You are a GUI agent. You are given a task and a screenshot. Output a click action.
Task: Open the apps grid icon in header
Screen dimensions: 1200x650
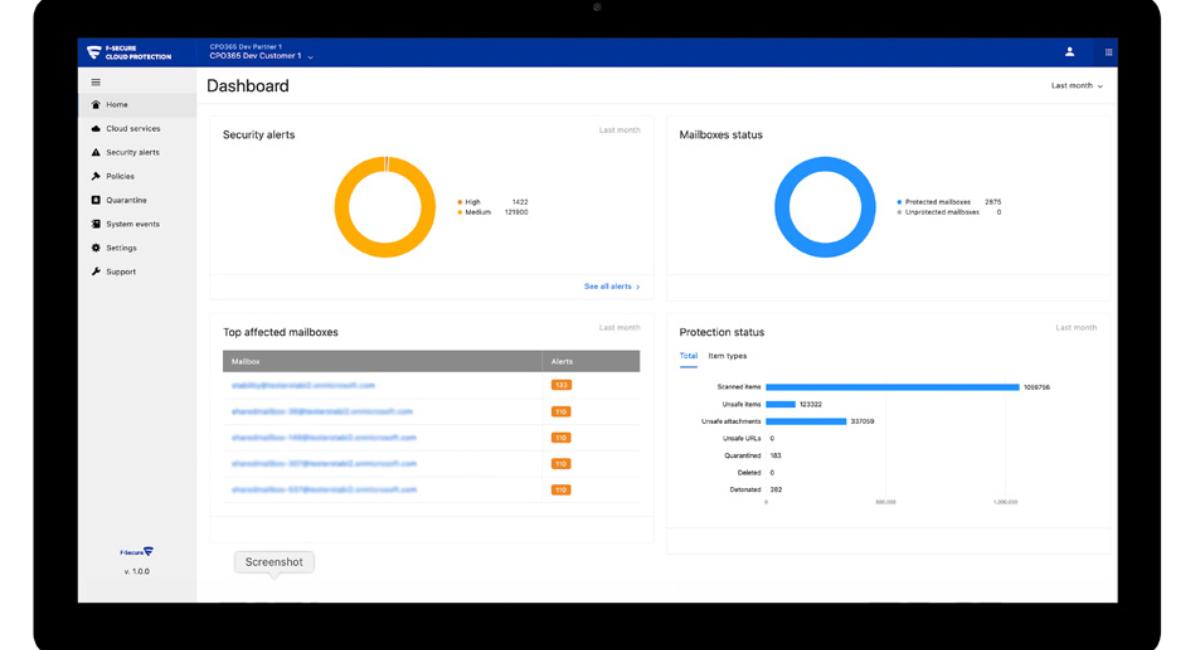pos(1108,52)
